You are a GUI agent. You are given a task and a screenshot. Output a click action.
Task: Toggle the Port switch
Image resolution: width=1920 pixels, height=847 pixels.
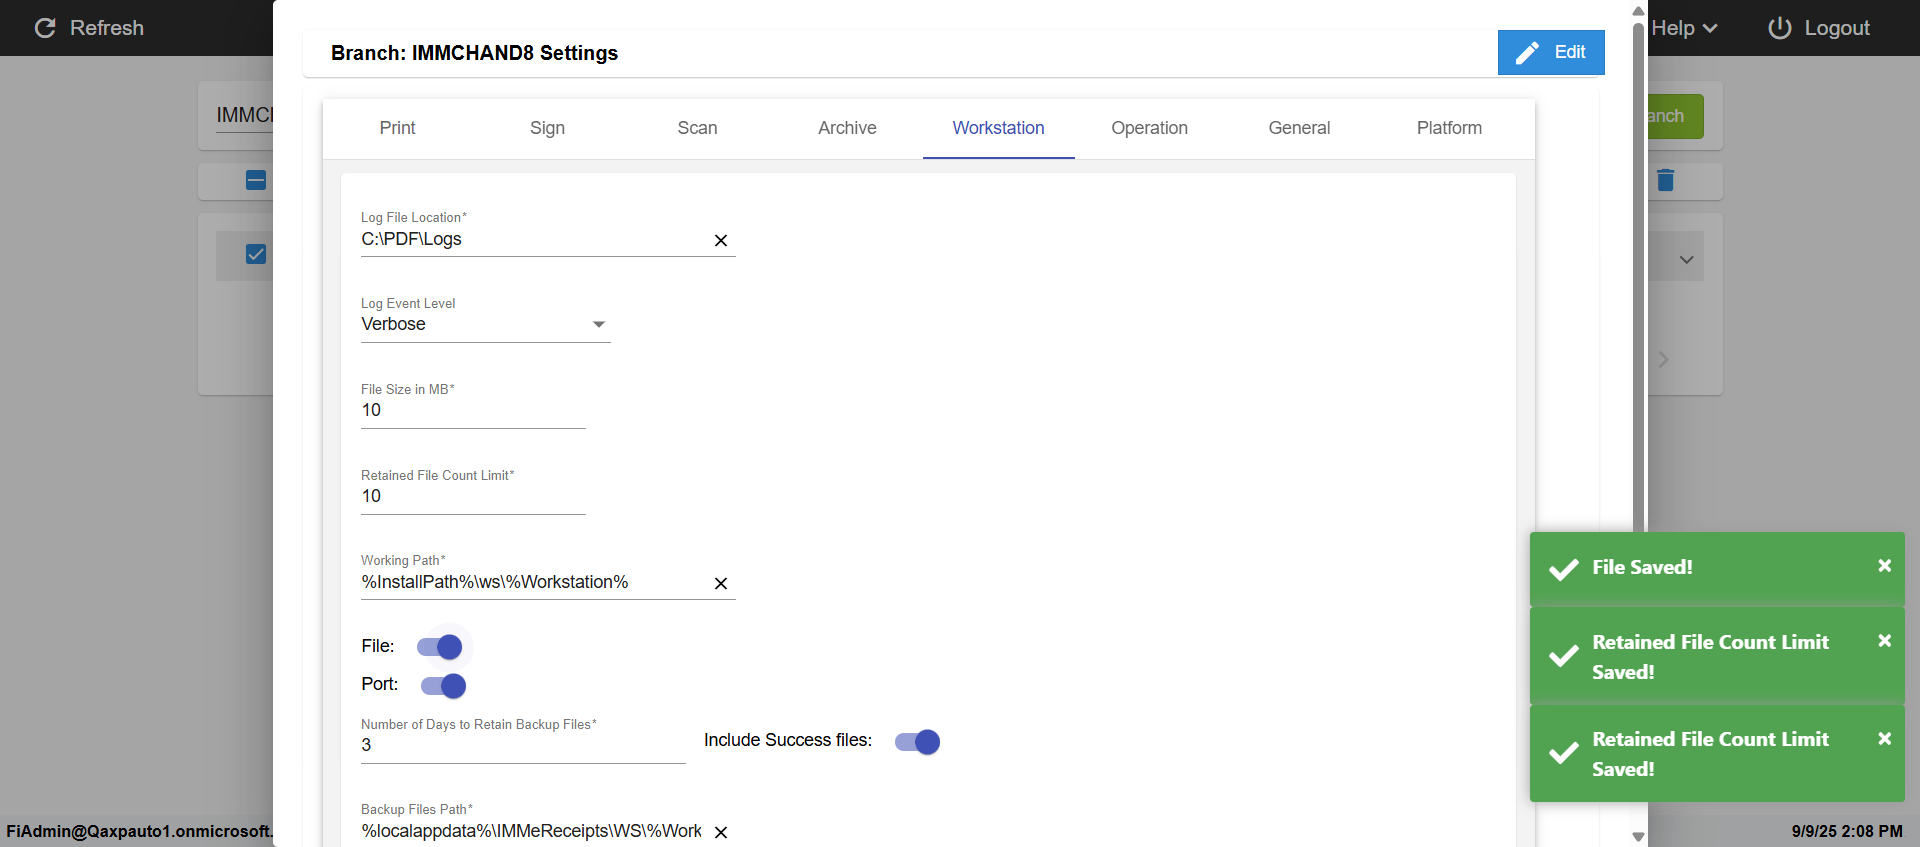coord(444,686)
